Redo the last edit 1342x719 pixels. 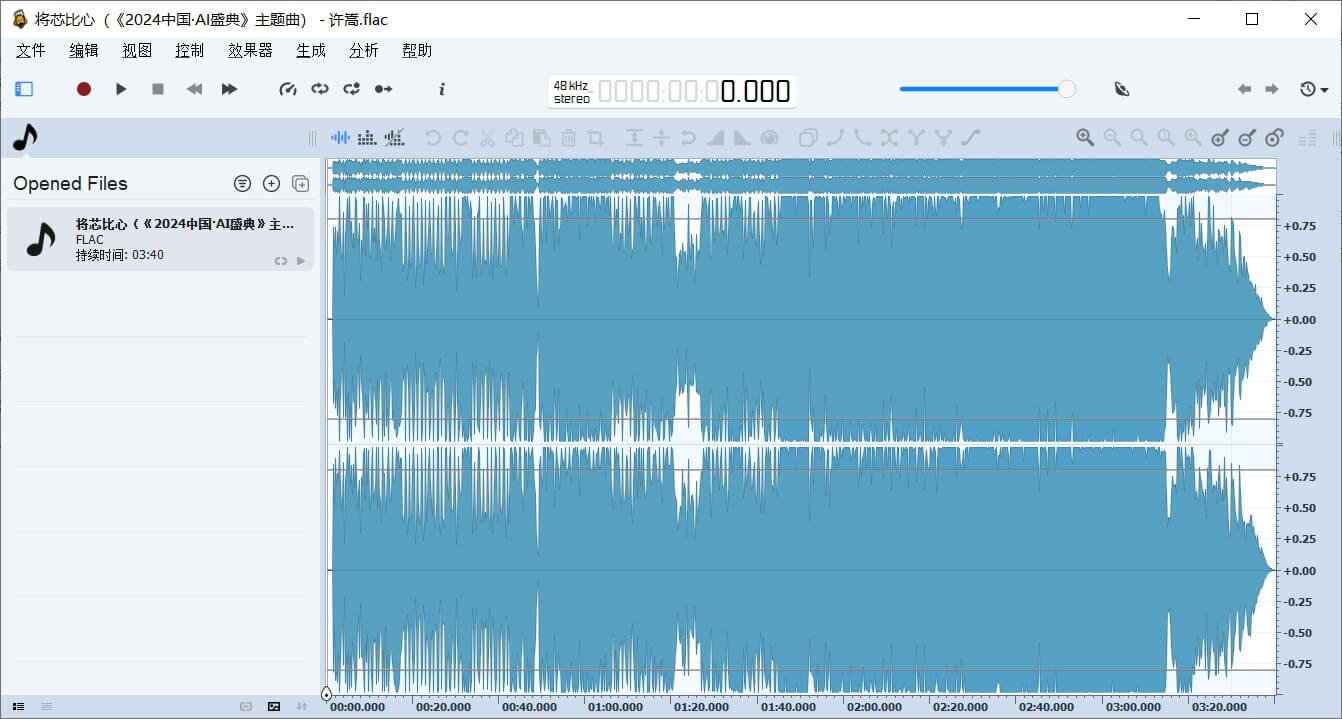(460, 138)
